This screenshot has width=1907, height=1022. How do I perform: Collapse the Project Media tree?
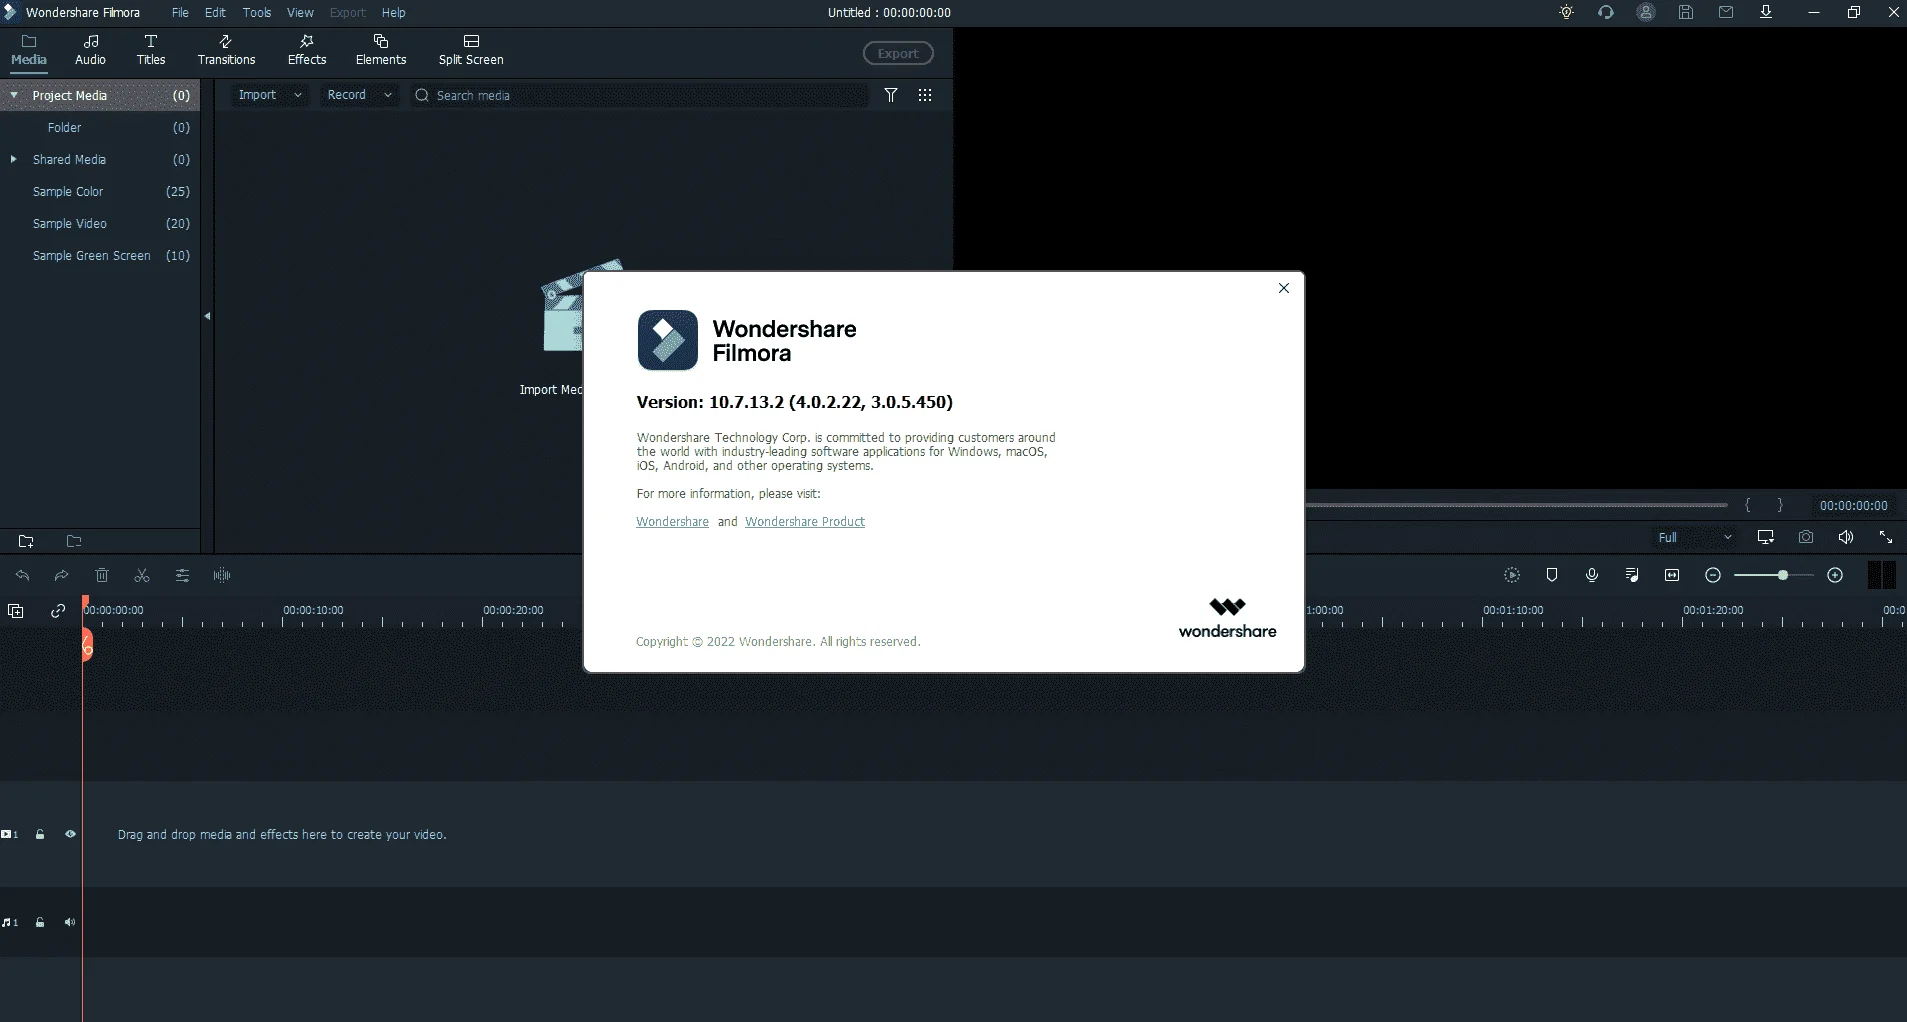click(x=14, y=95)
